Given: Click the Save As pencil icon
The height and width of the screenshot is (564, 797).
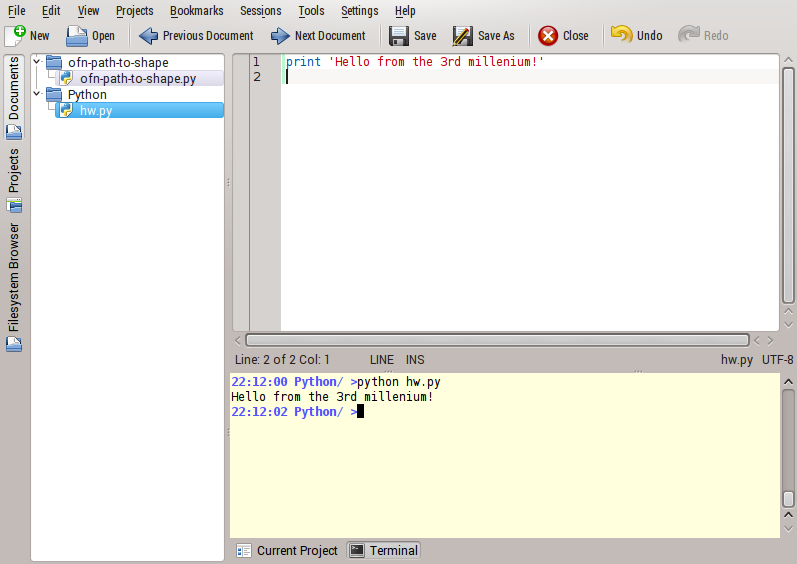Looking at the screenshot, I should point(463,36).
